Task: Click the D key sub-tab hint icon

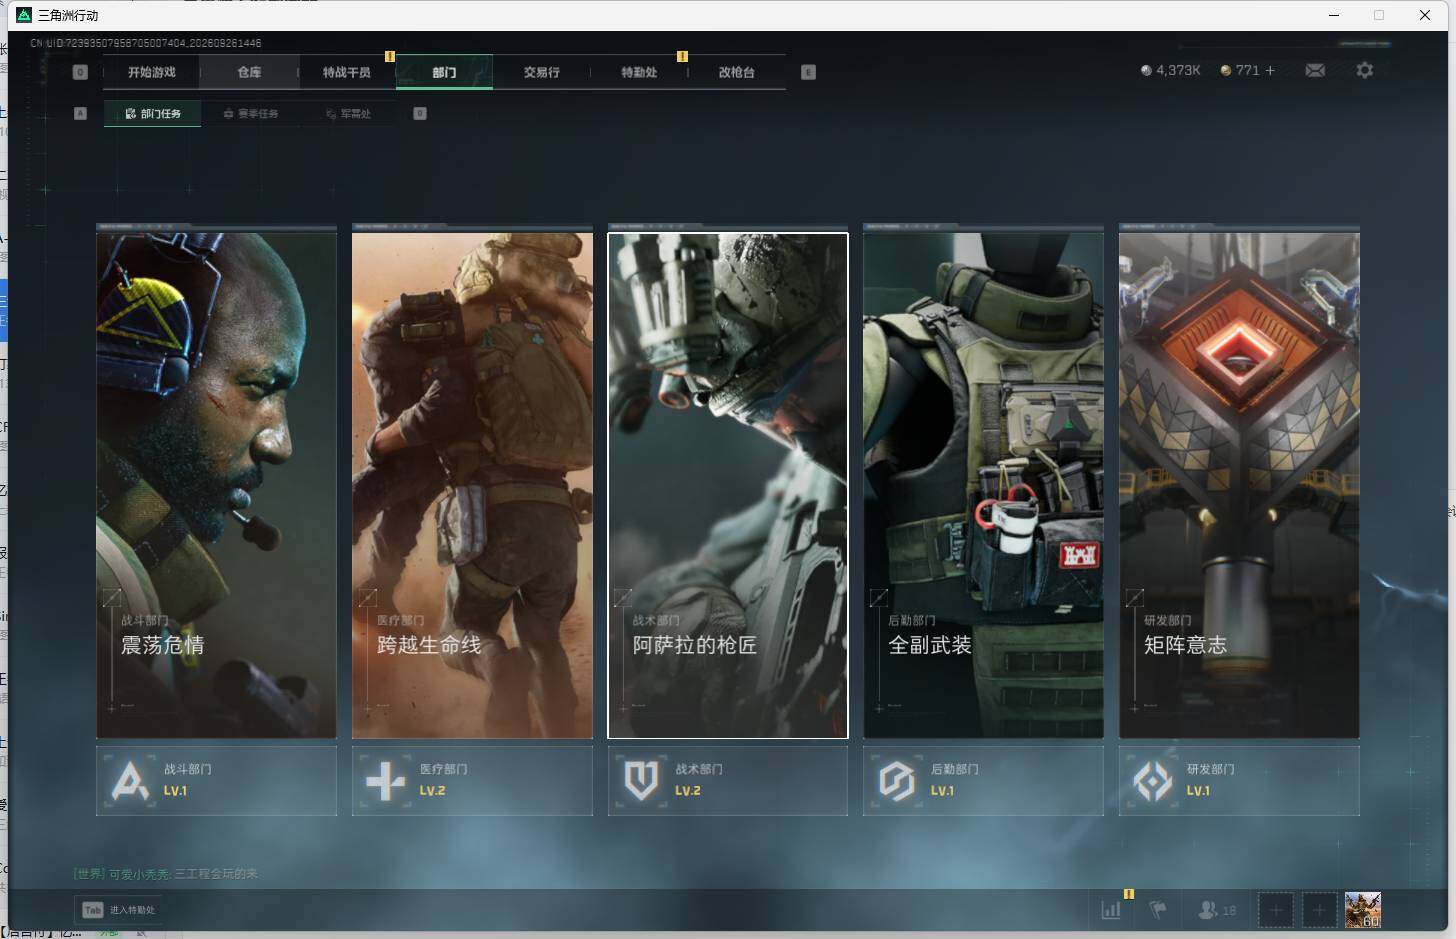Action: point(420,113)
